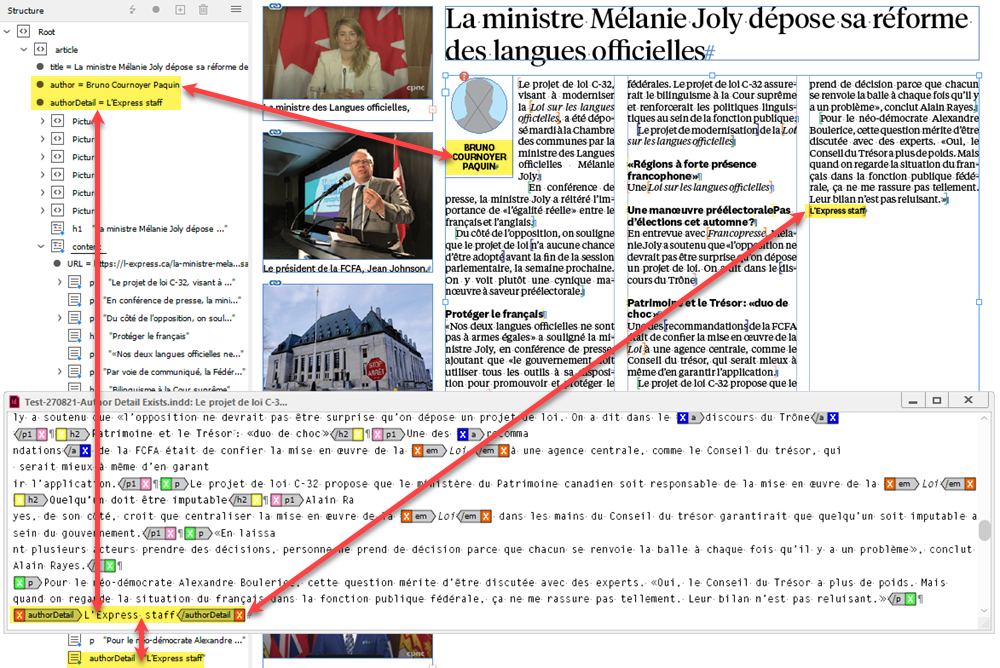Minimize the Story Editor window

pos(913,400)
